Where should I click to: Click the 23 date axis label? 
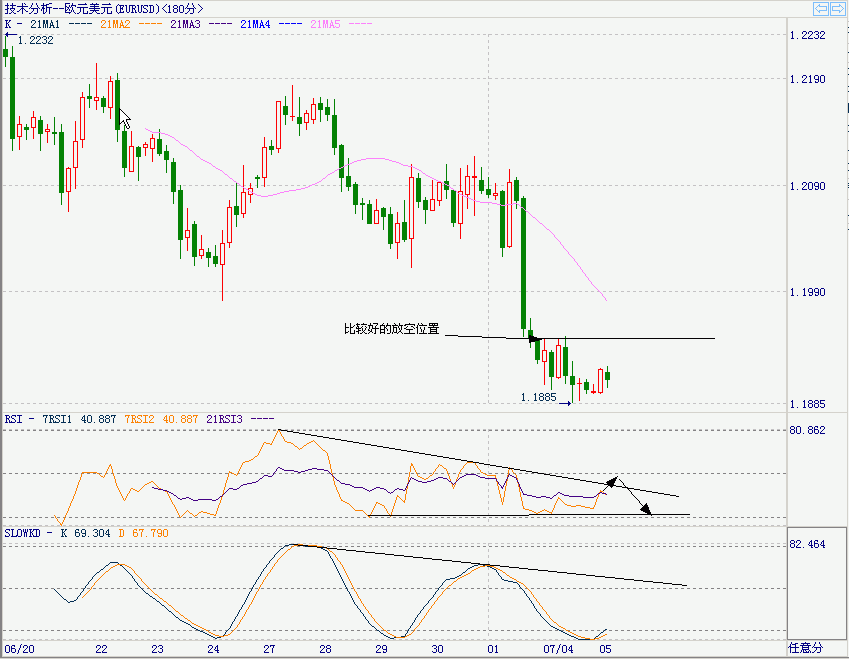157,649
